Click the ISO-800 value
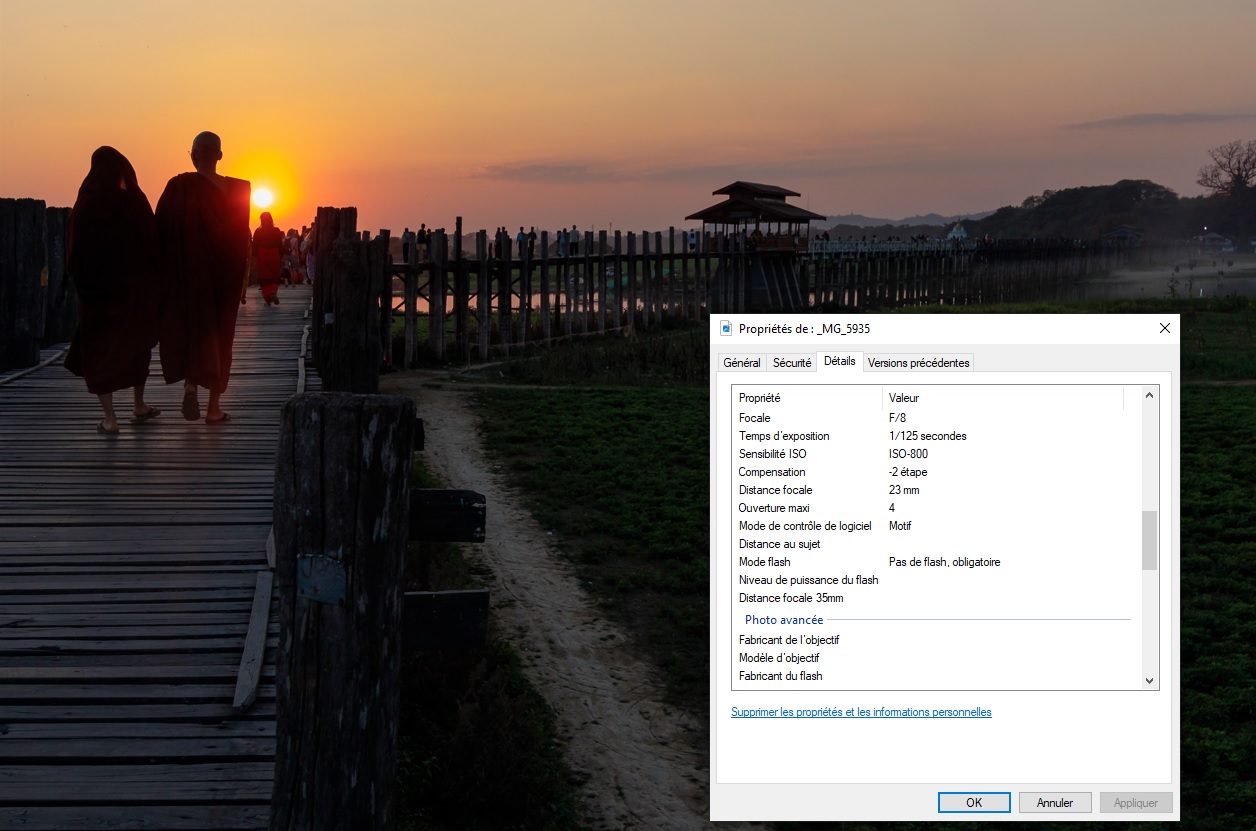This screenshot has height=831, width=1256. 908,454
